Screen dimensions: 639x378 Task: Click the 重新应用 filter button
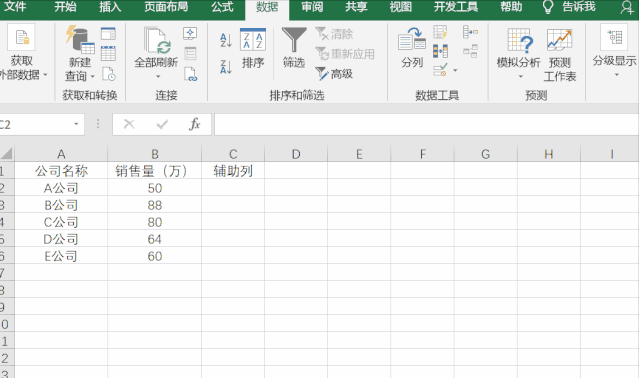tap(345, 54)
